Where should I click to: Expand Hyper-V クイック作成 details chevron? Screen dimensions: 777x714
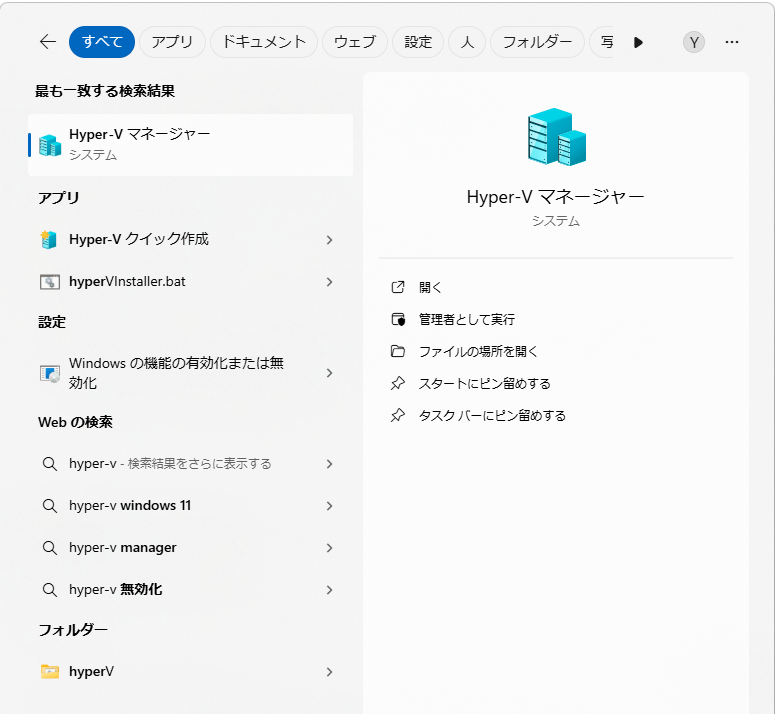[x=330, y=240]
